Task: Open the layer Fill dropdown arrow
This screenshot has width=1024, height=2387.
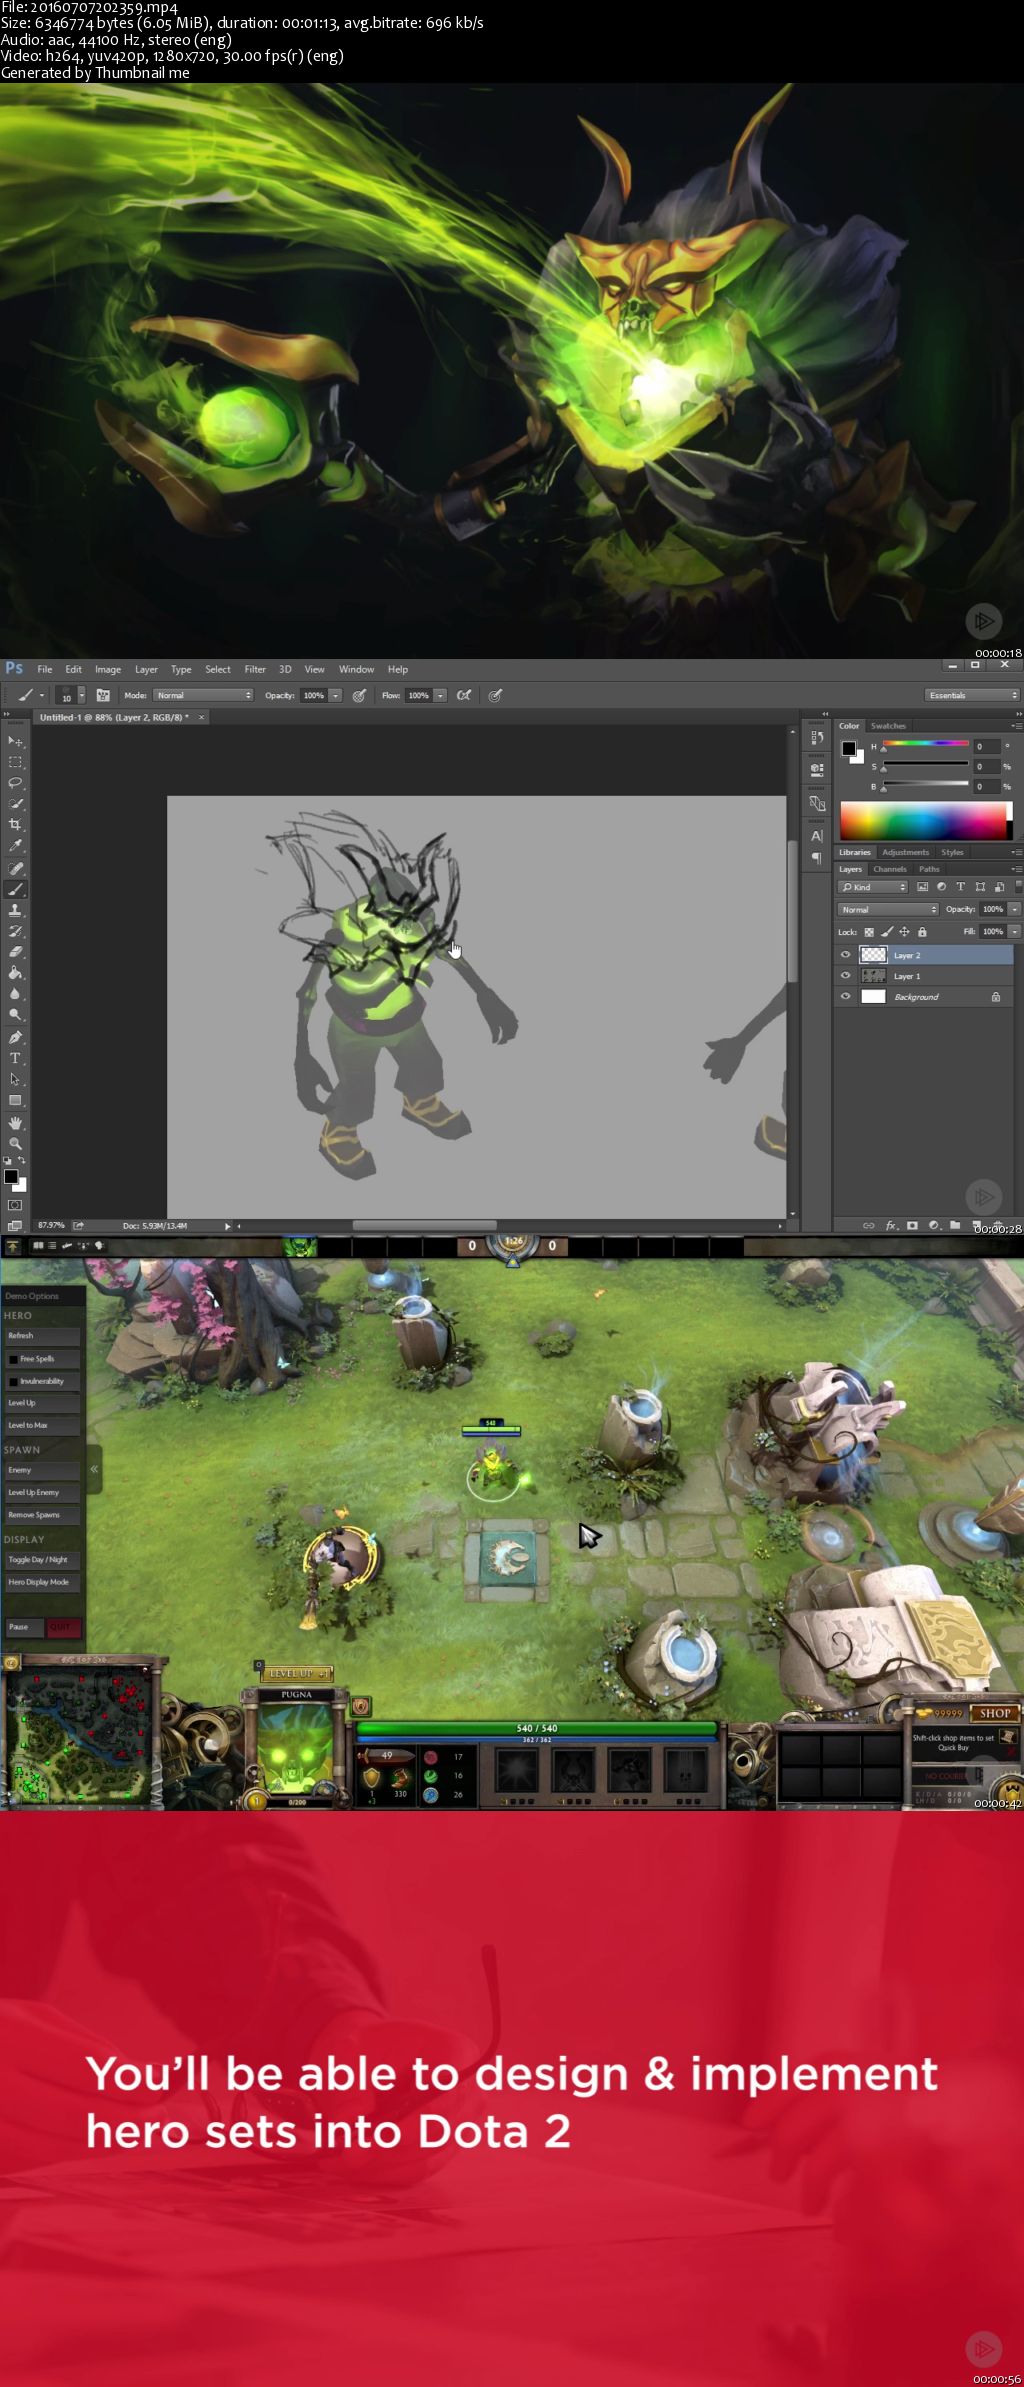Action: point(1014,931)
